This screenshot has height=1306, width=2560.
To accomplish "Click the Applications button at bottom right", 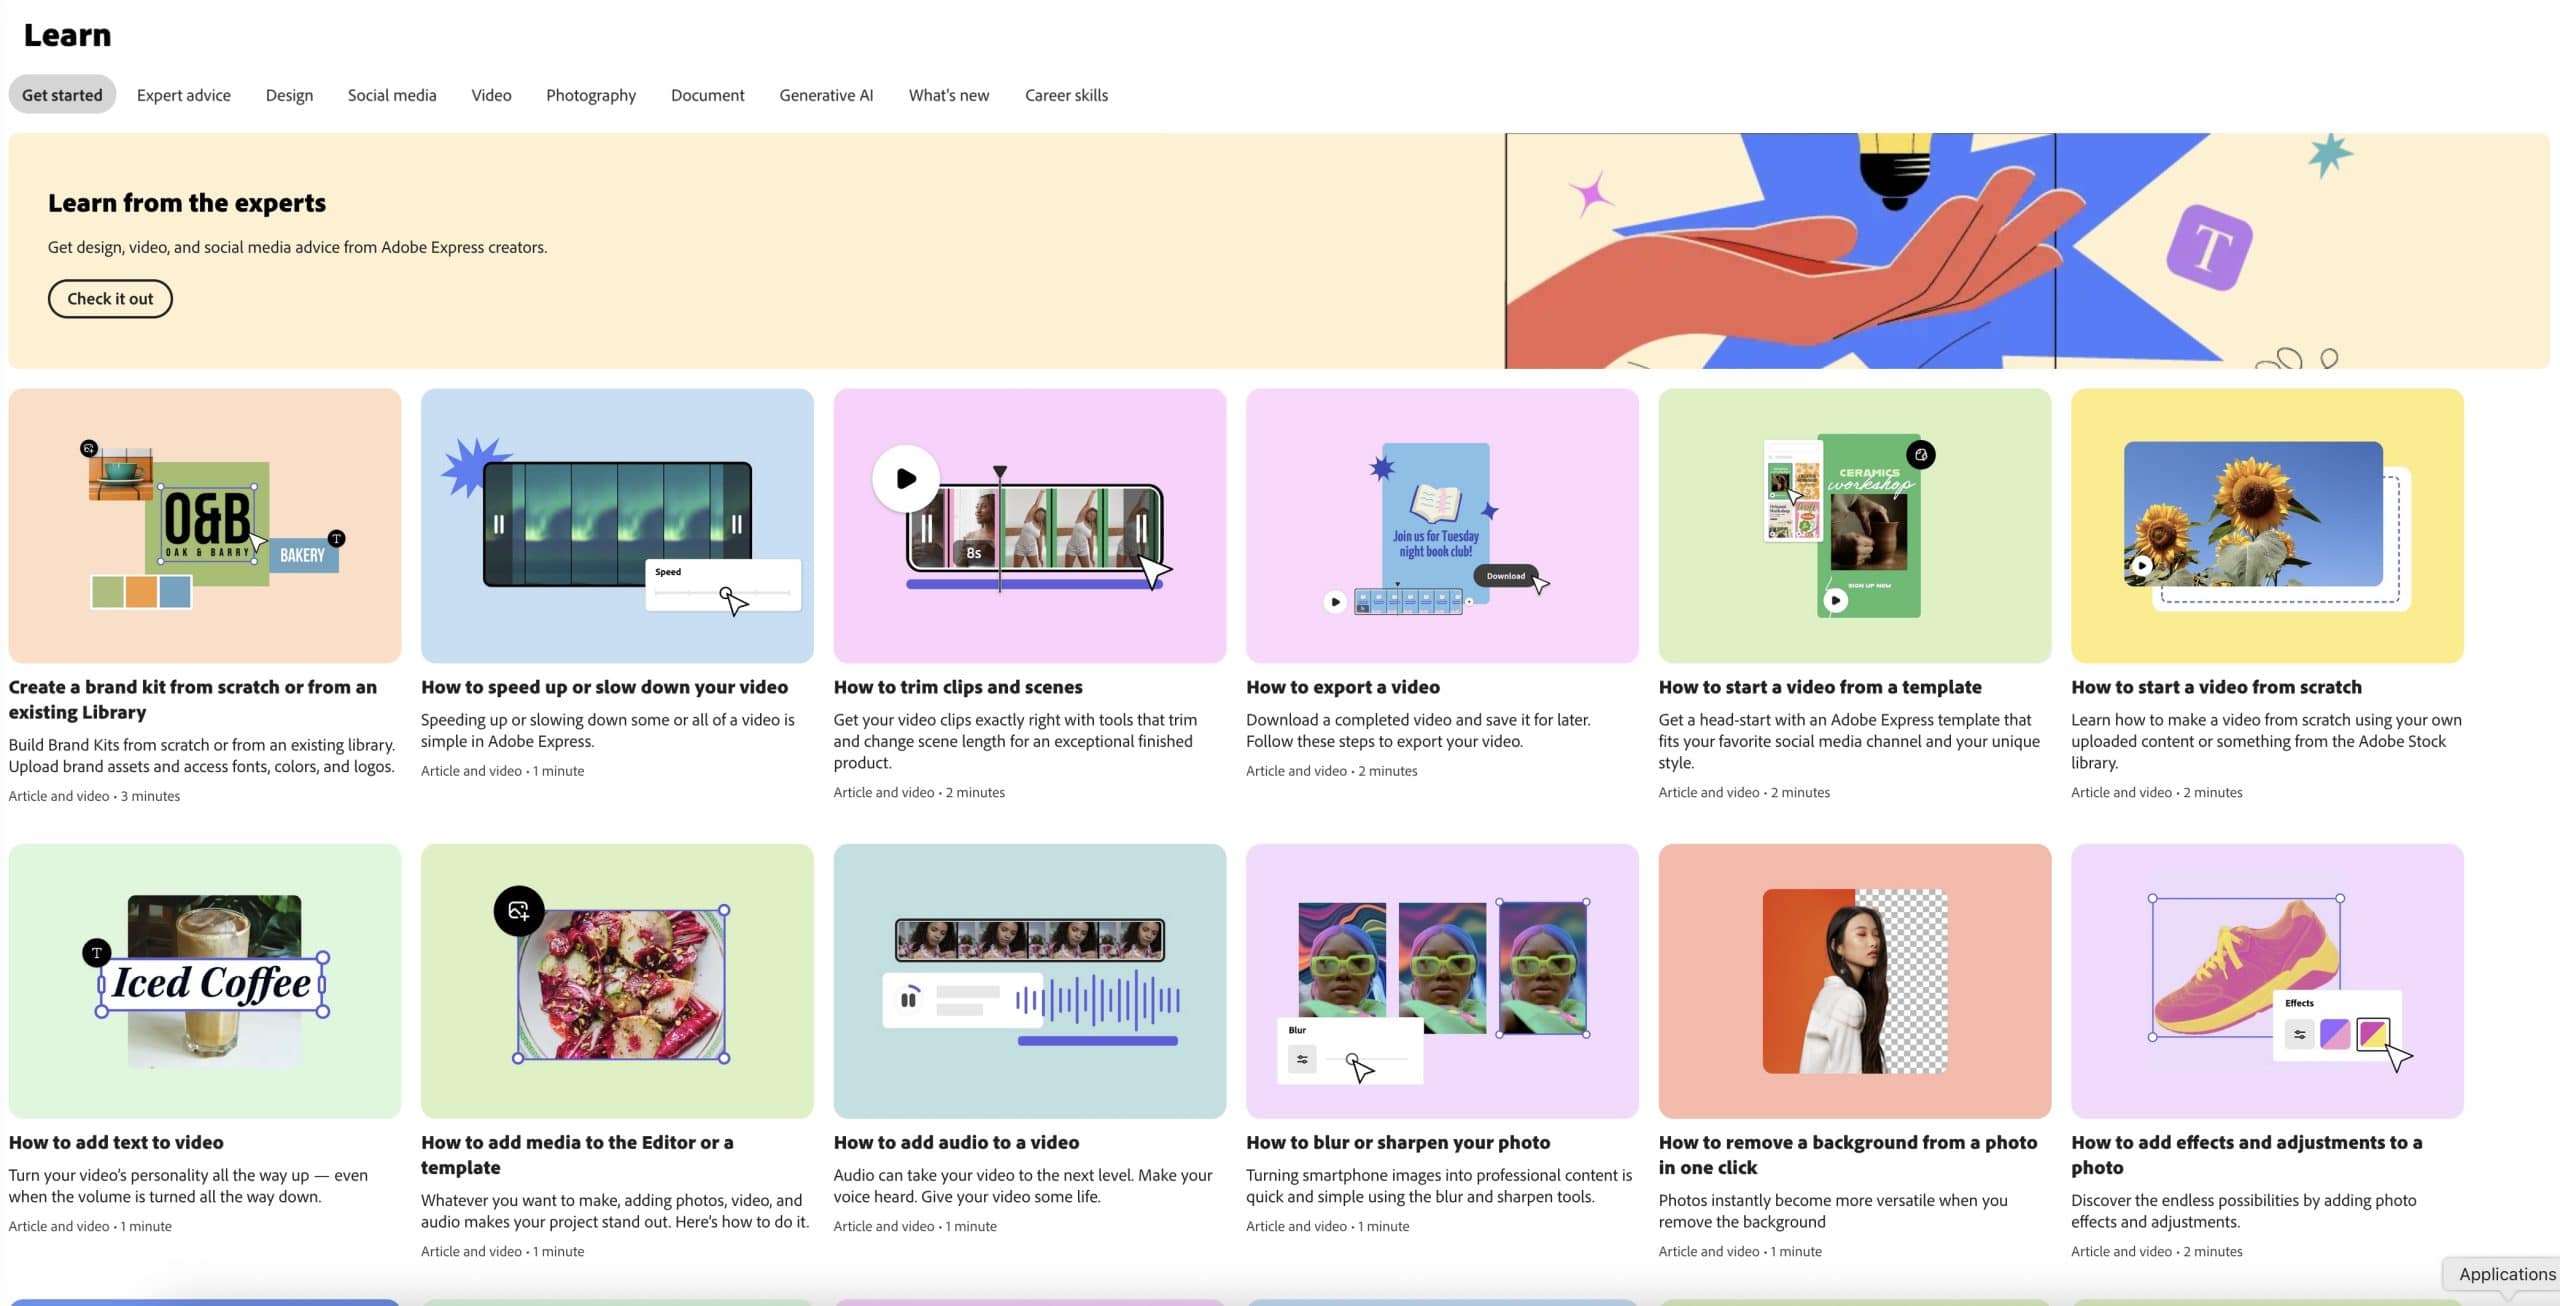I will (x=2504, y=1274).
